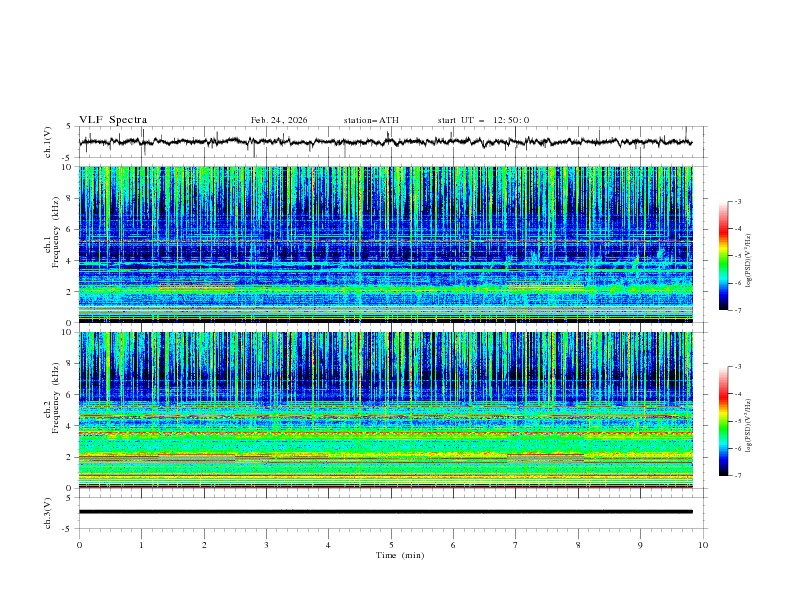Click inside the ch.2 spectrogram panel

click(385, 410)
